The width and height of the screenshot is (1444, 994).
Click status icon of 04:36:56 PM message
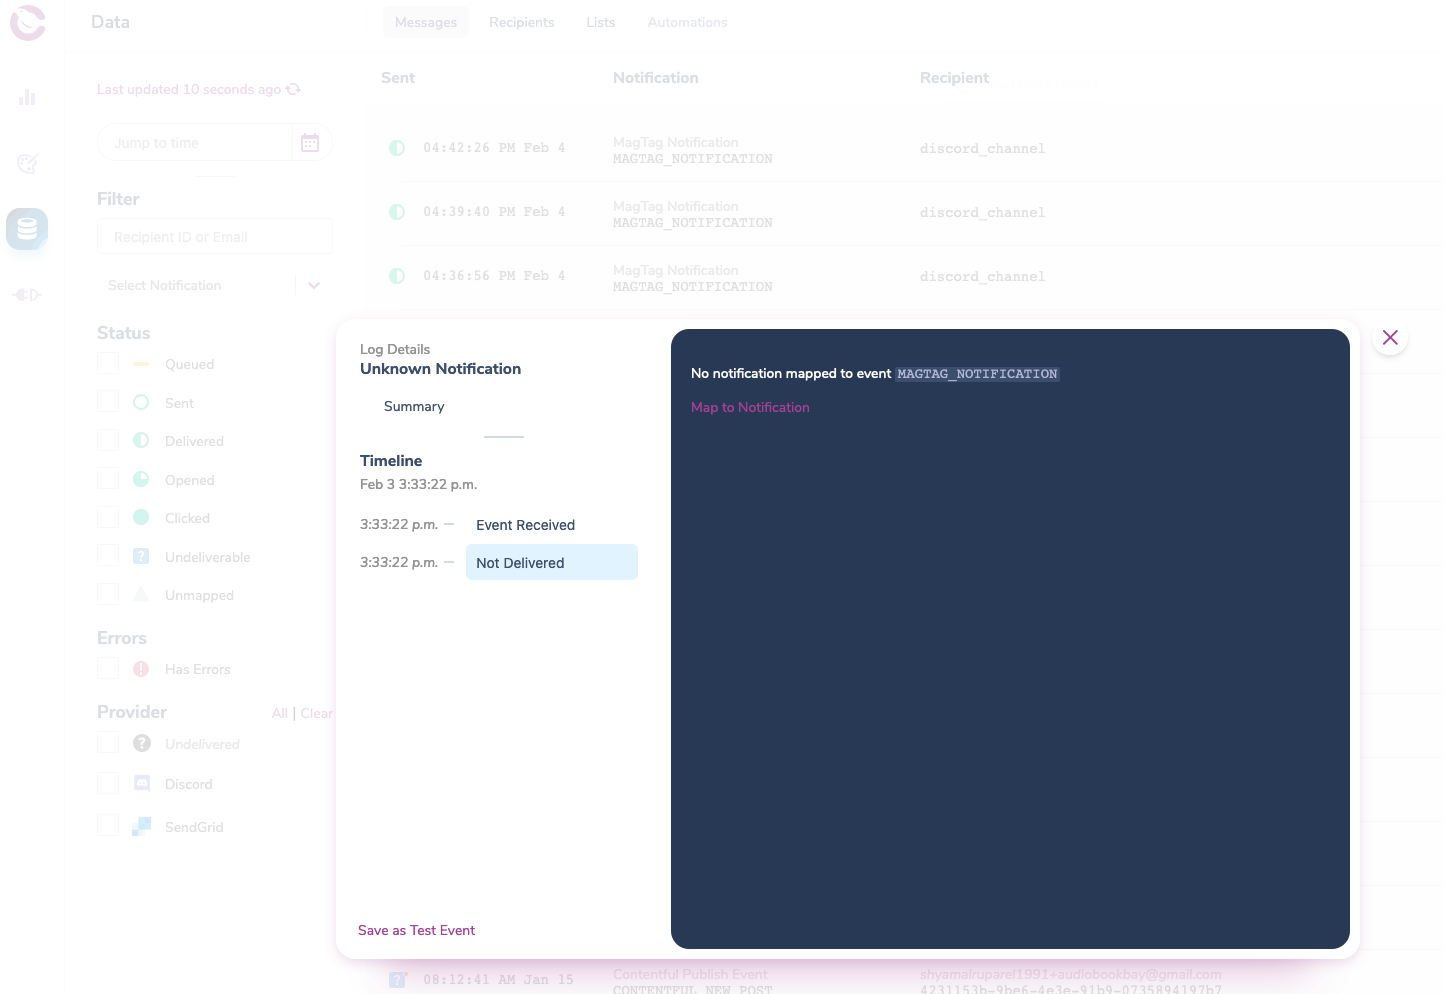[x=397, y=276]
